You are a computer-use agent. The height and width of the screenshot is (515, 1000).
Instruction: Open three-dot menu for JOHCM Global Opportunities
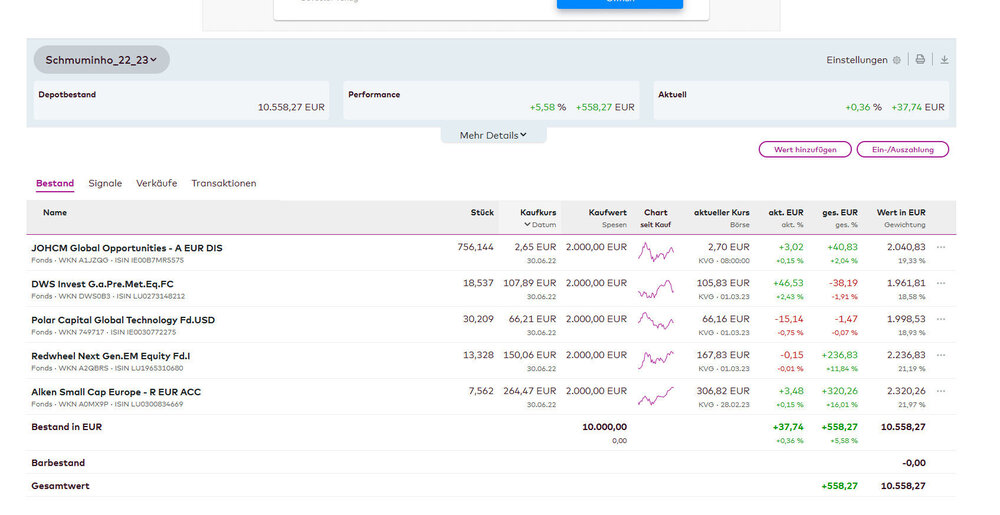click(940, 247)
